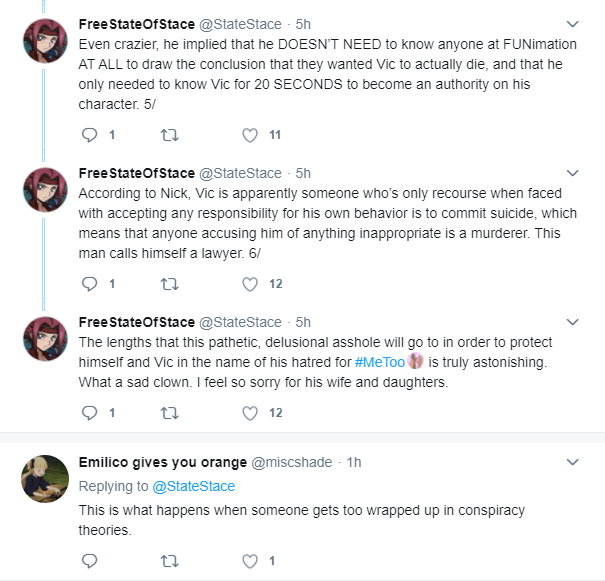Open the 1h timestamp on Emilico's tweet
605x581 pixels.
click(353, 462)
